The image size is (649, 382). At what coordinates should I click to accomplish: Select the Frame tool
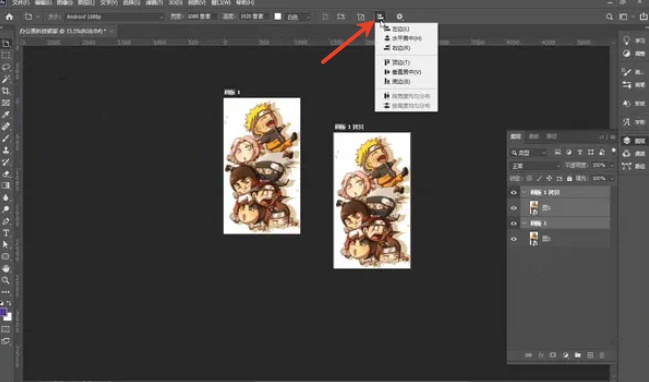(x=6, y=103)
